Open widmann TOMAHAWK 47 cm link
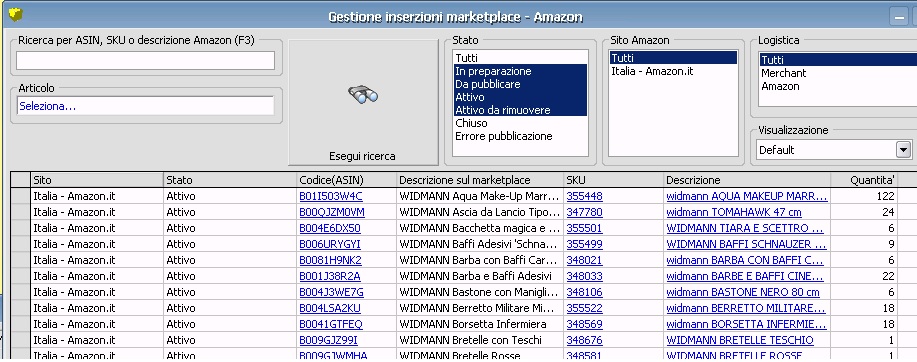Image resolution: width=917 pixels, height=362 pixels. pos(734,212)
